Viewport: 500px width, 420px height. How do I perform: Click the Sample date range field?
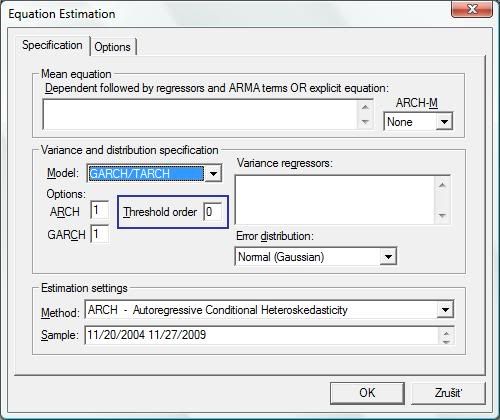click(x=262, y=335)
